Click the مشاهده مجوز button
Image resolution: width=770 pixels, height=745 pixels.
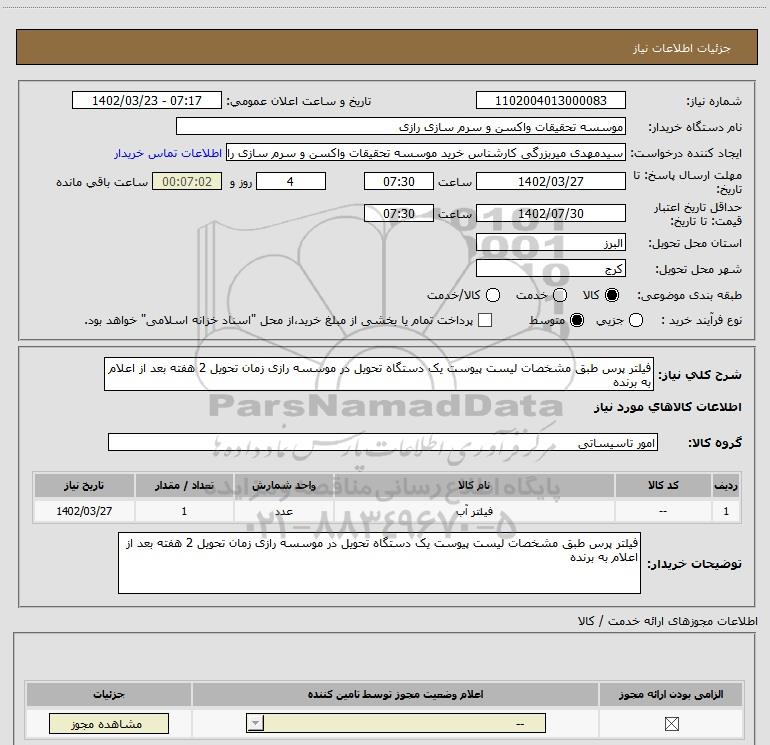click(109, 723)
